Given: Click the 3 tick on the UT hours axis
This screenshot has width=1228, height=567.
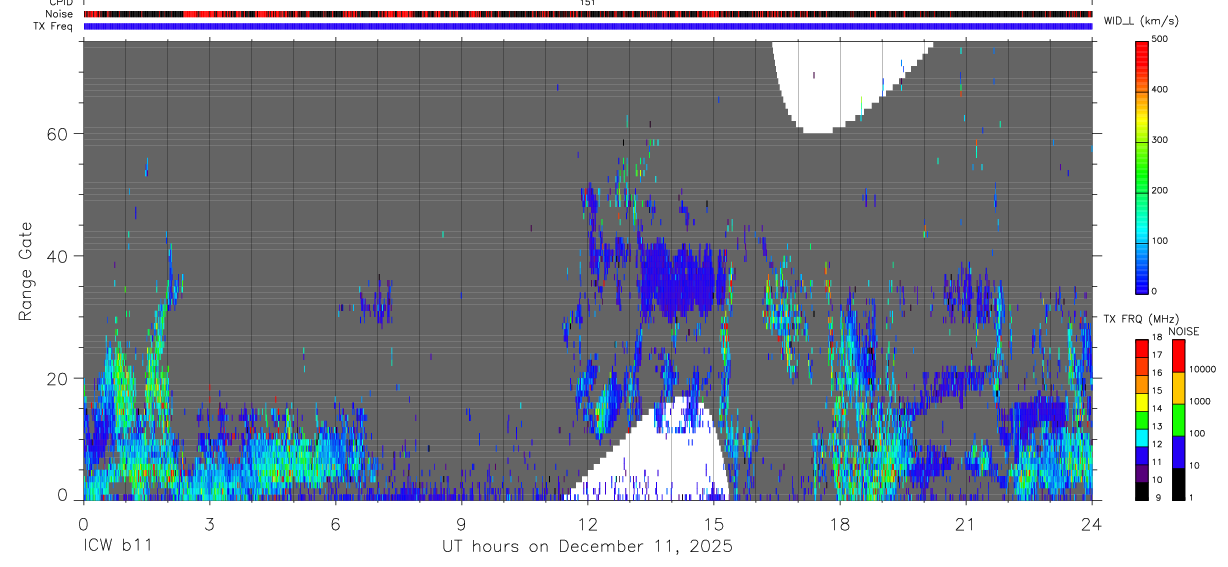Looking at the screenshot, I should click(209, 523).
